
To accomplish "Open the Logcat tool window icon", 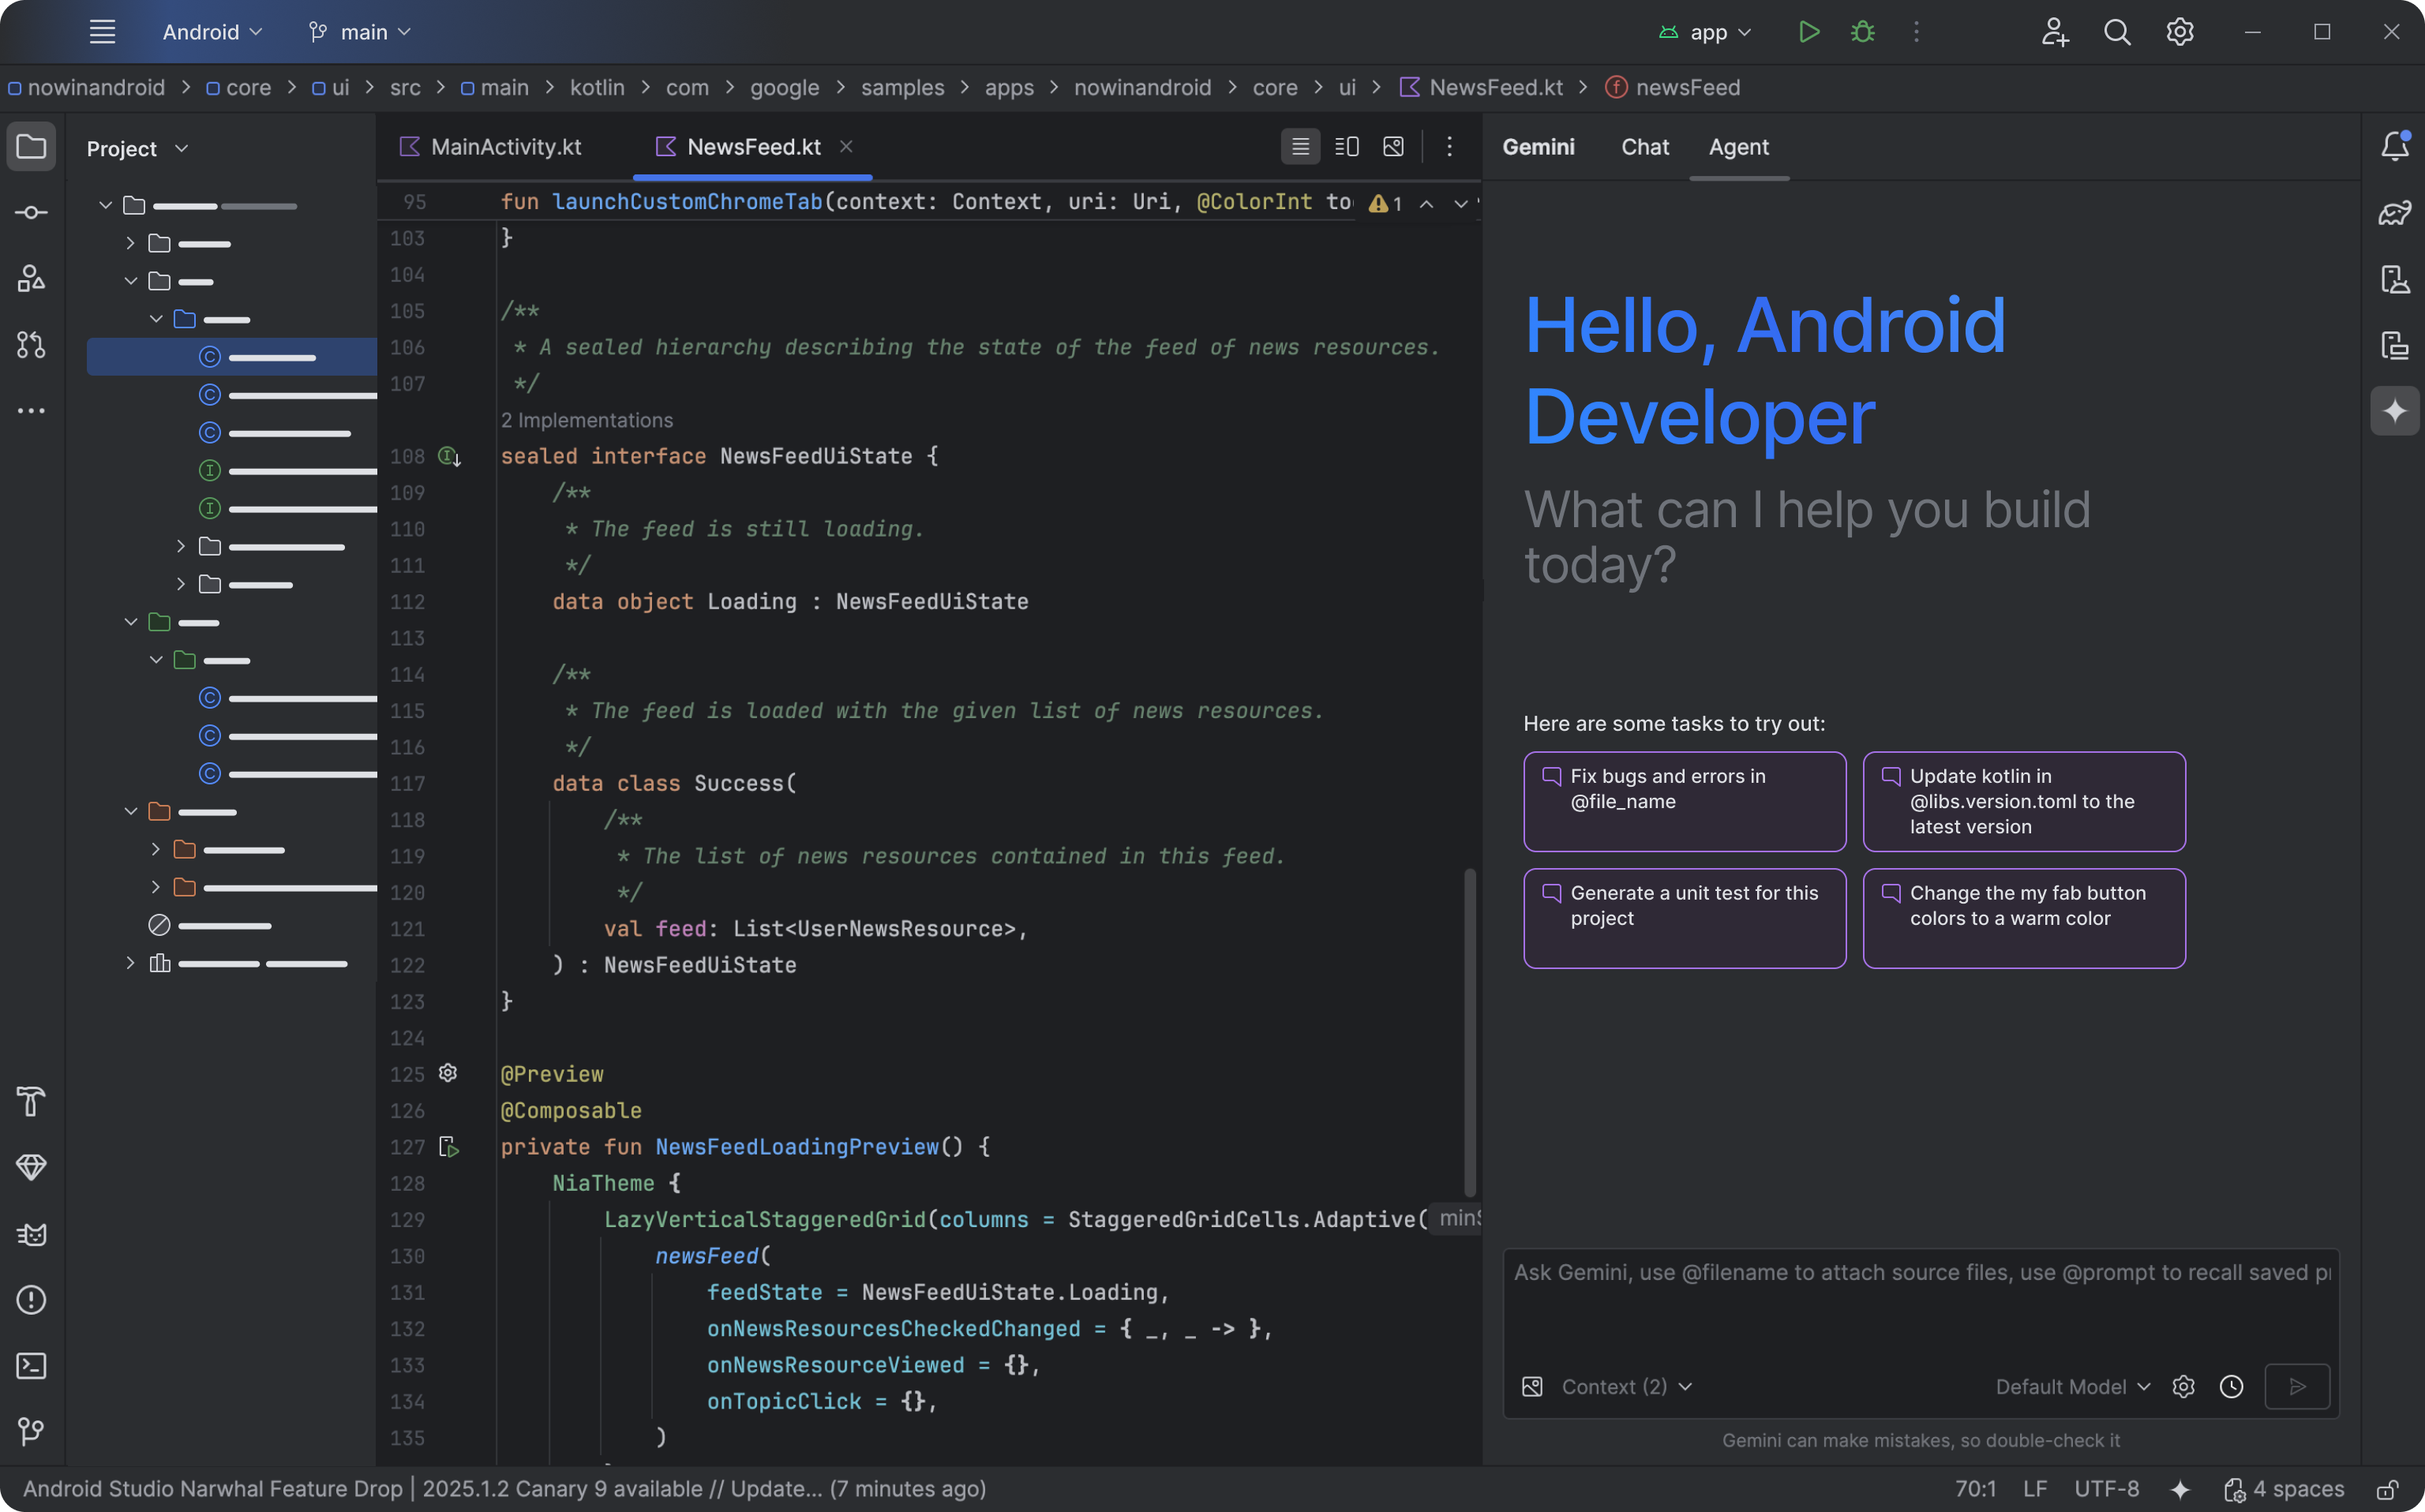I will click(31, 1234).
